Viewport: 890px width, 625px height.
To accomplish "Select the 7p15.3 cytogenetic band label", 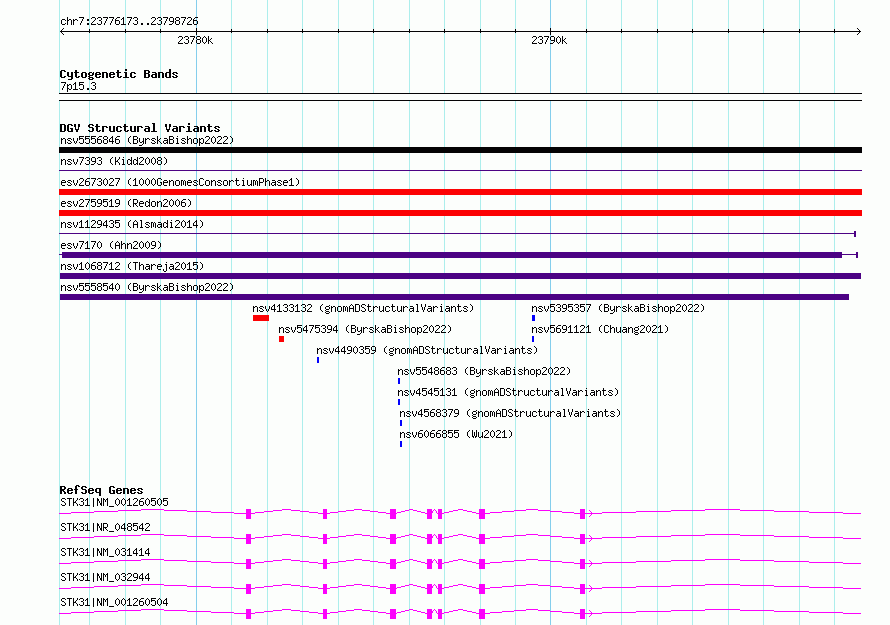I will [x=78, y=86].
